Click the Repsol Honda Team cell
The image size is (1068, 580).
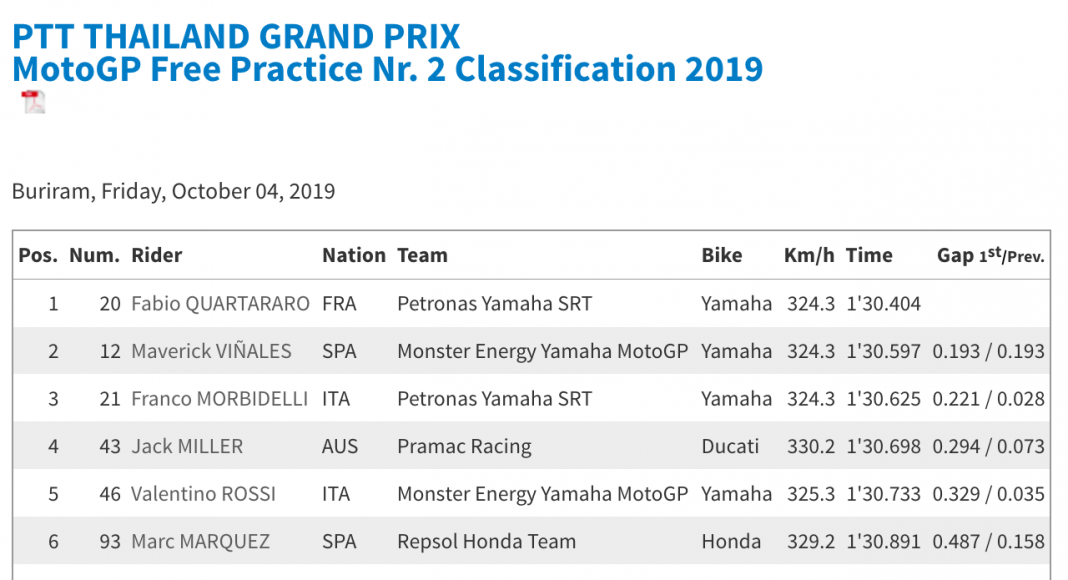tap(486, 542)
